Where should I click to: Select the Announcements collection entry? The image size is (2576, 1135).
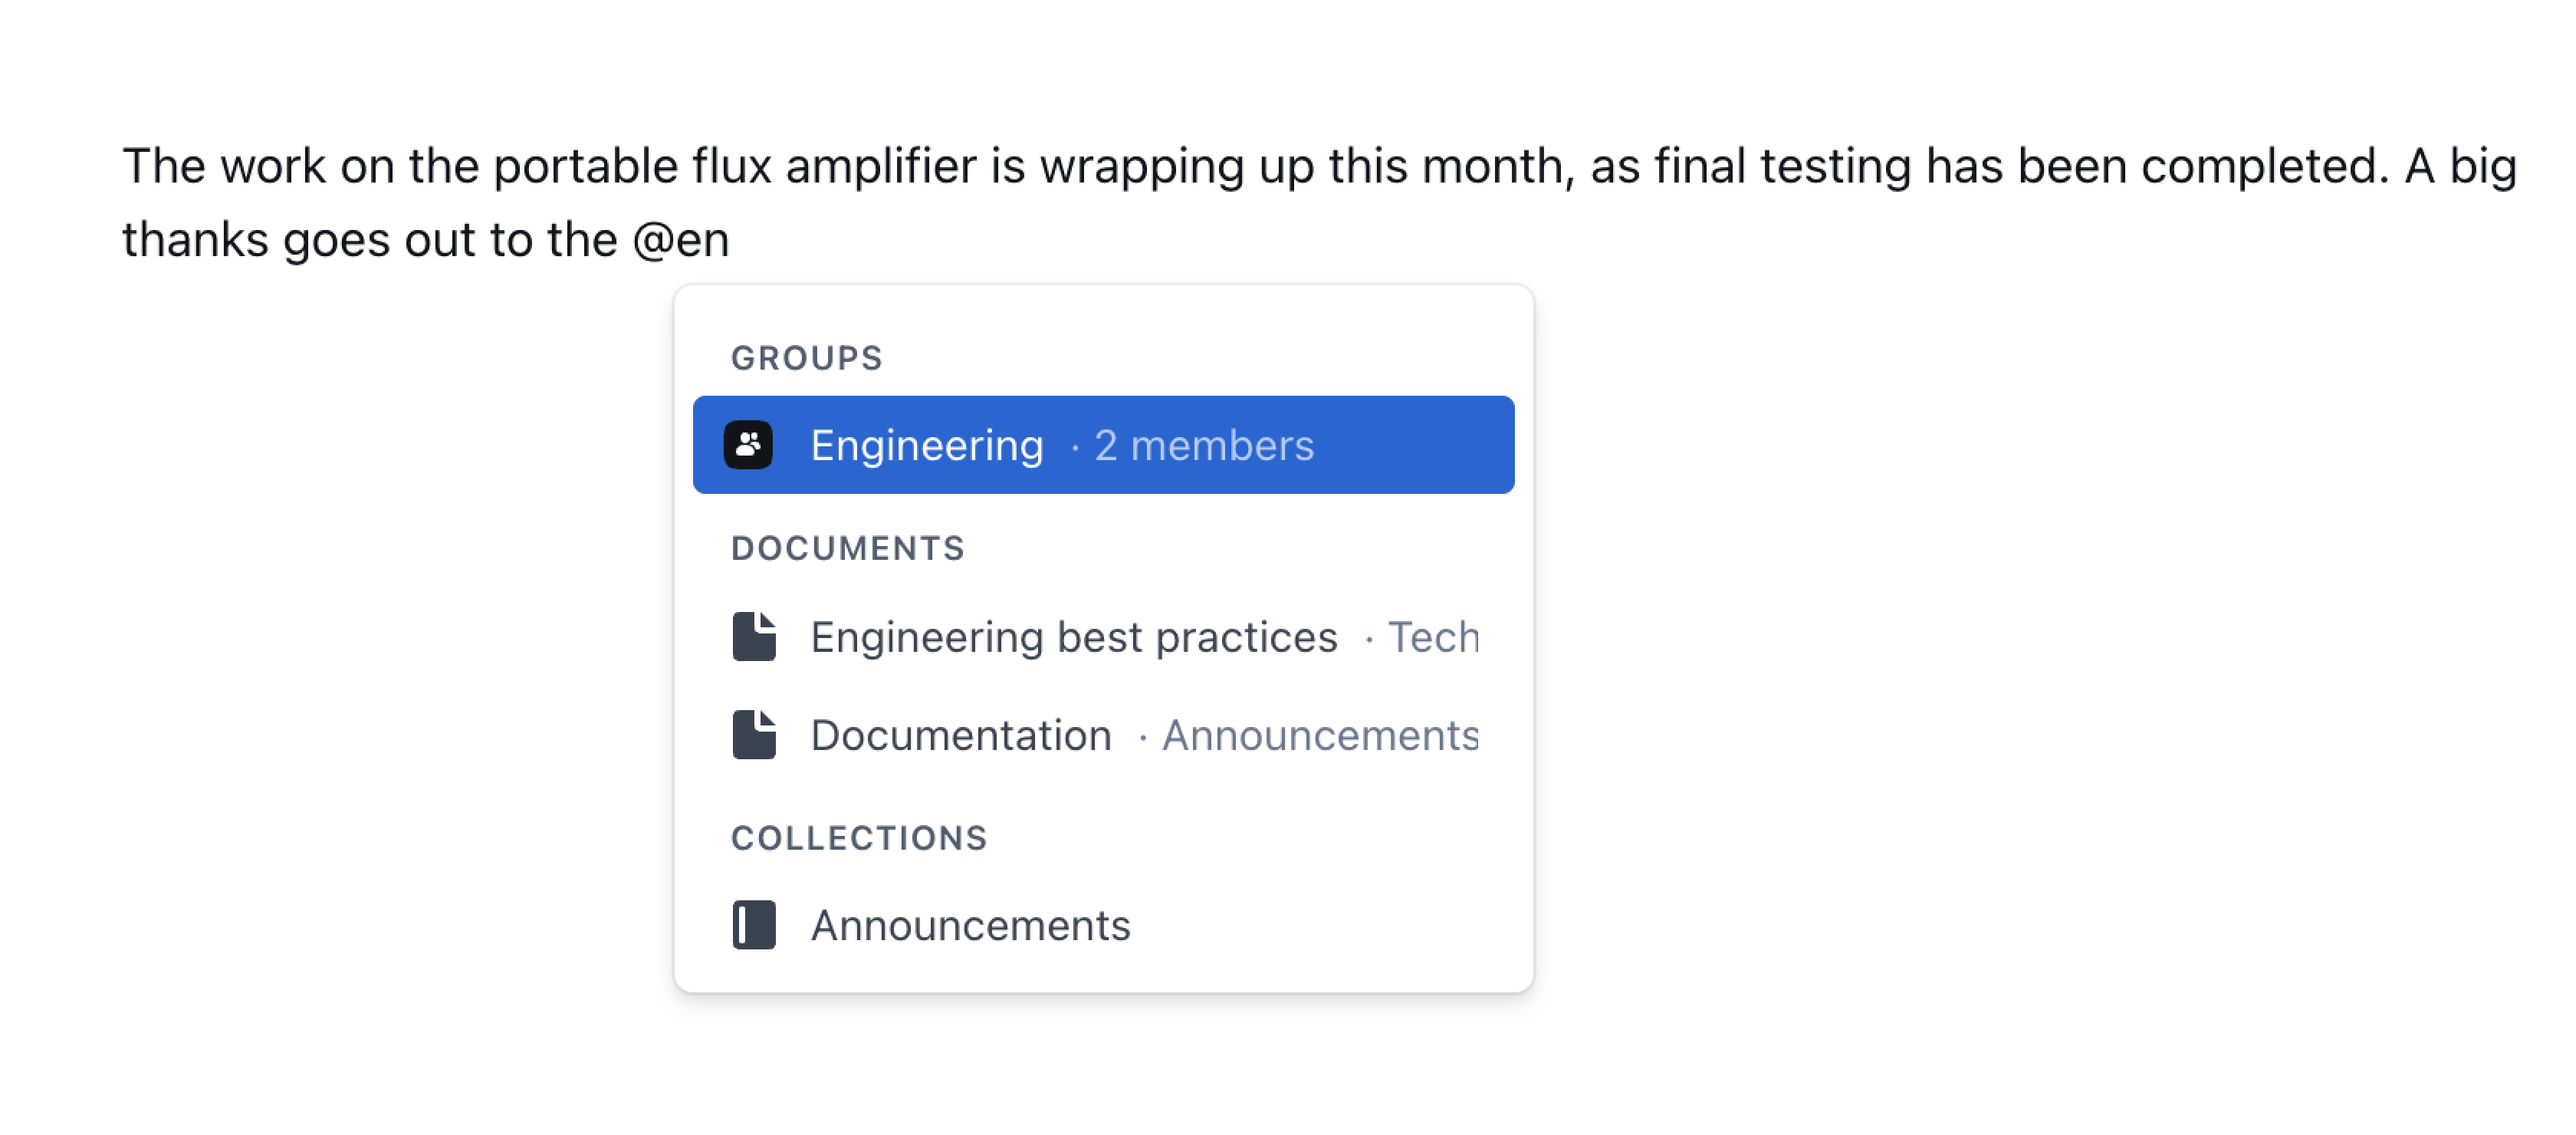[x=971, y=925]
